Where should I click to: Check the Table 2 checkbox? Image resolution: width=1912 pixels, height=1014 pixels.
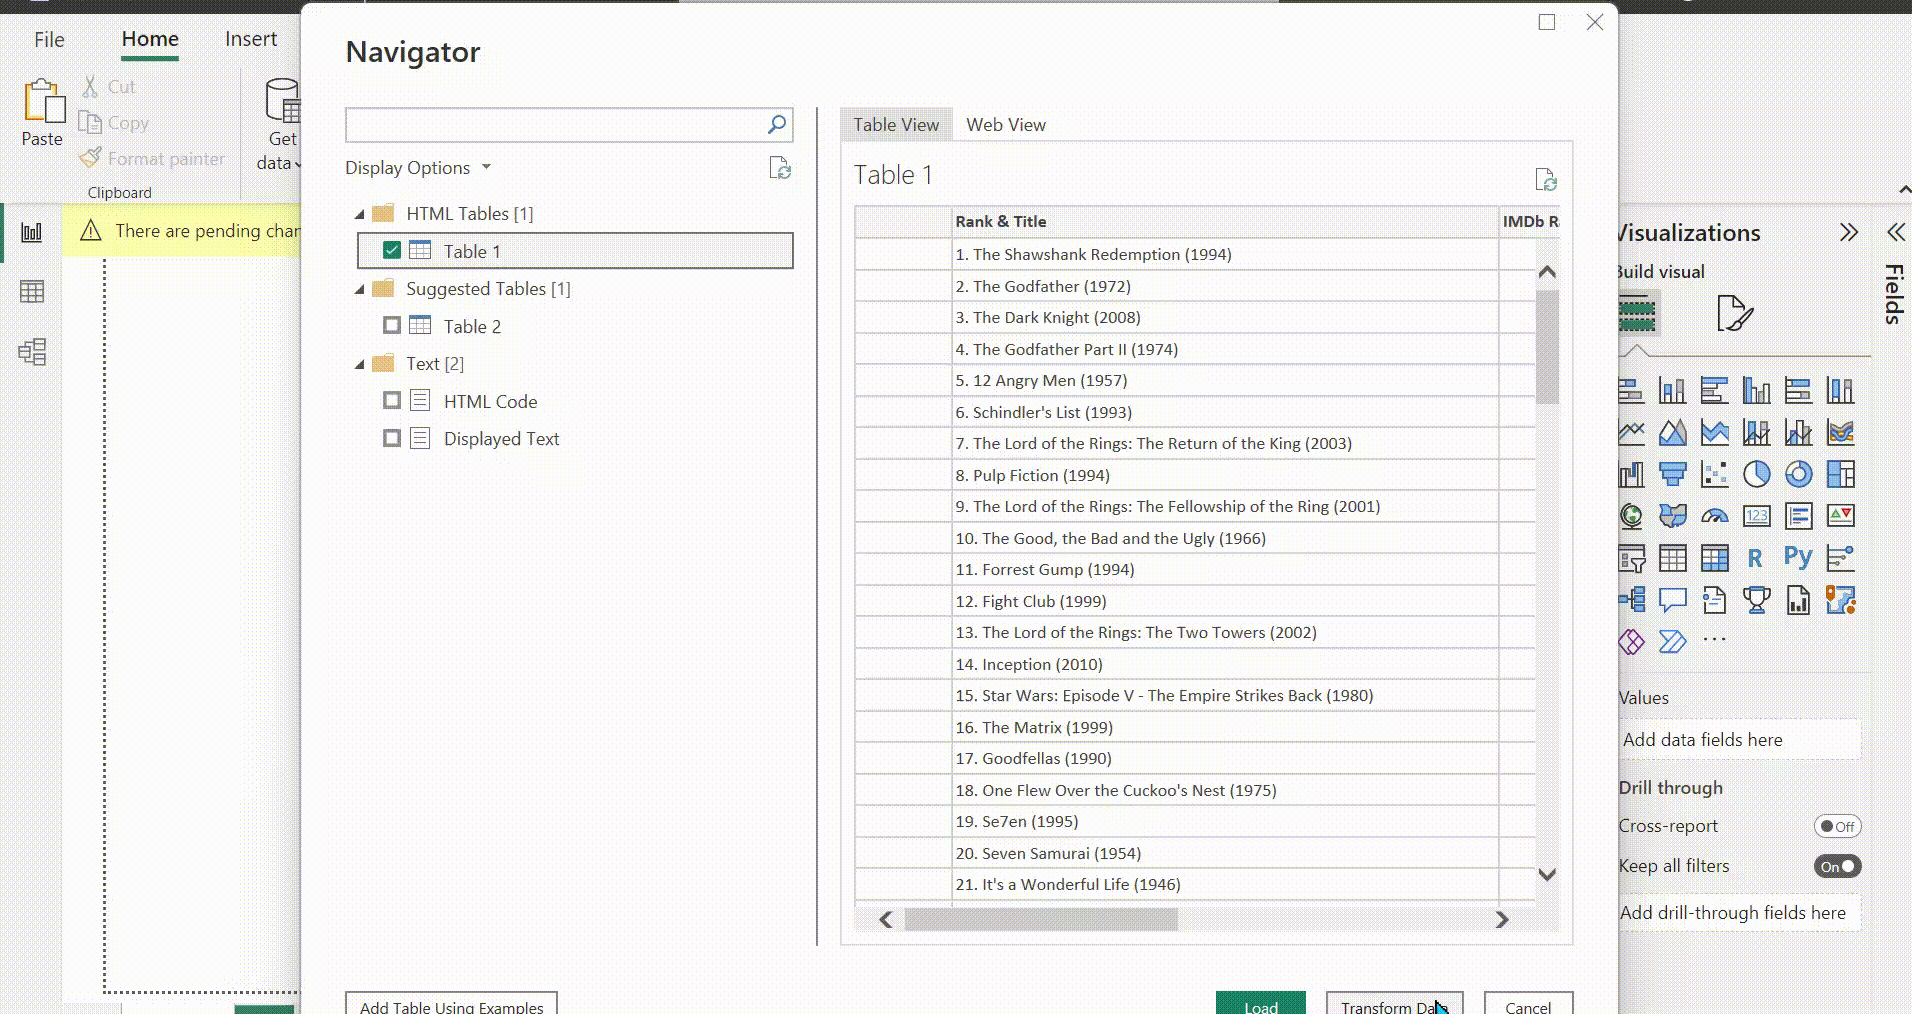[392, 326]
